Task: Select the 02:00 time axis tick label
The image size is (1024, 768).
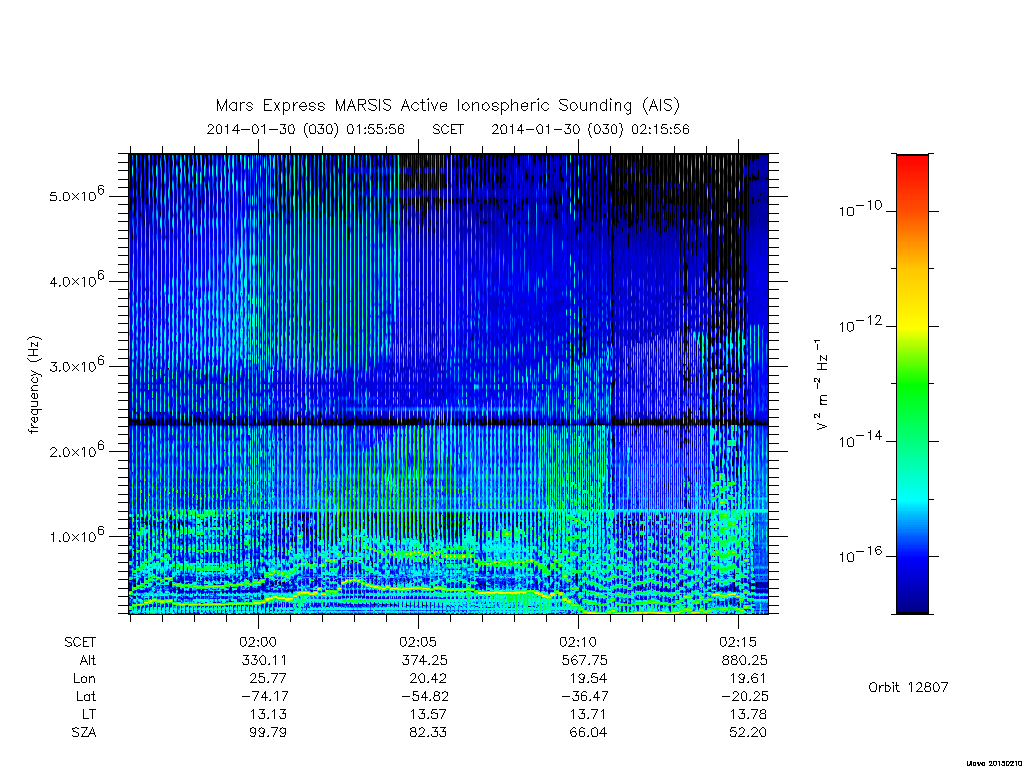Action: 258,642
